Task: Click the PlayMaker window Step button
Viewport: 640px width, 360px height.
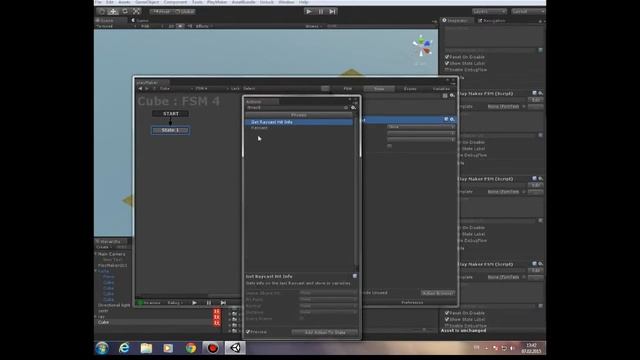Action: tap(223, 303)
